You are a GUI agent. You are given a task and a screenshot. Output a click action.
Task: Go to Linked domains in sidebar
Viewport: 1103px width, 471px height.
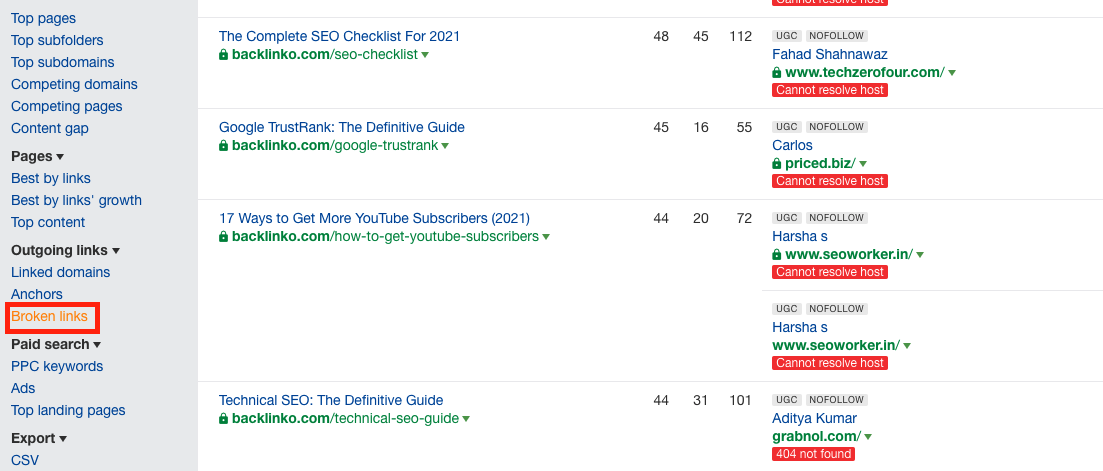pyautogui.click(x=60, y=272)
